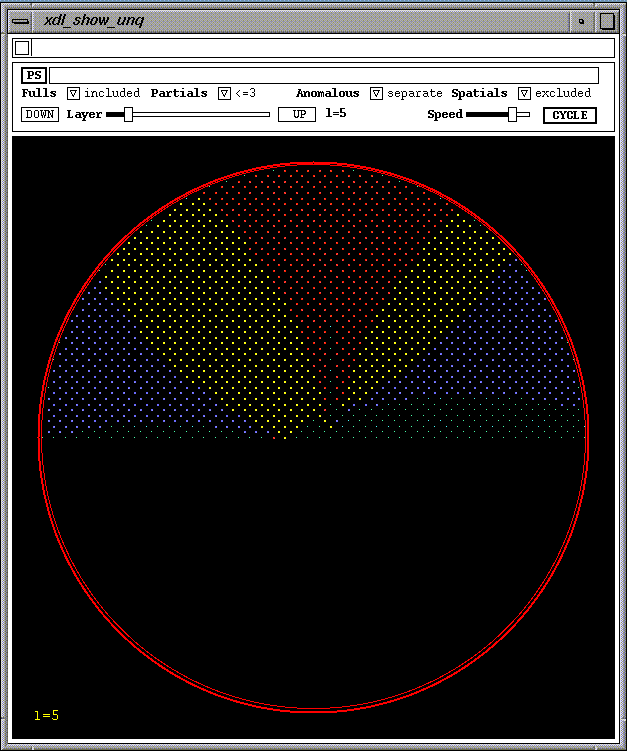Open the Fulls 'included' dropdown
Image resolution: width=627 pixels, height=751 pixels.
[73, 93]
